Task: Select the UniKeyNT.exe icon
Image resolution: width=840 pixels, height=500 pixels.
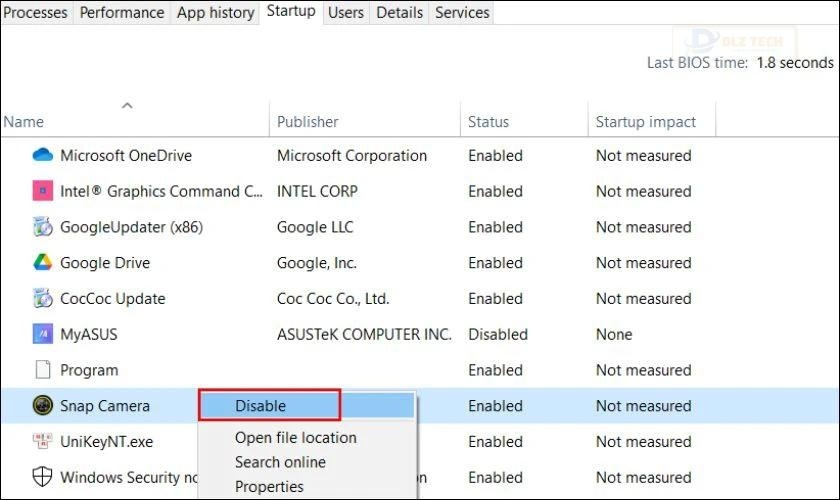Action: point(42,442)
